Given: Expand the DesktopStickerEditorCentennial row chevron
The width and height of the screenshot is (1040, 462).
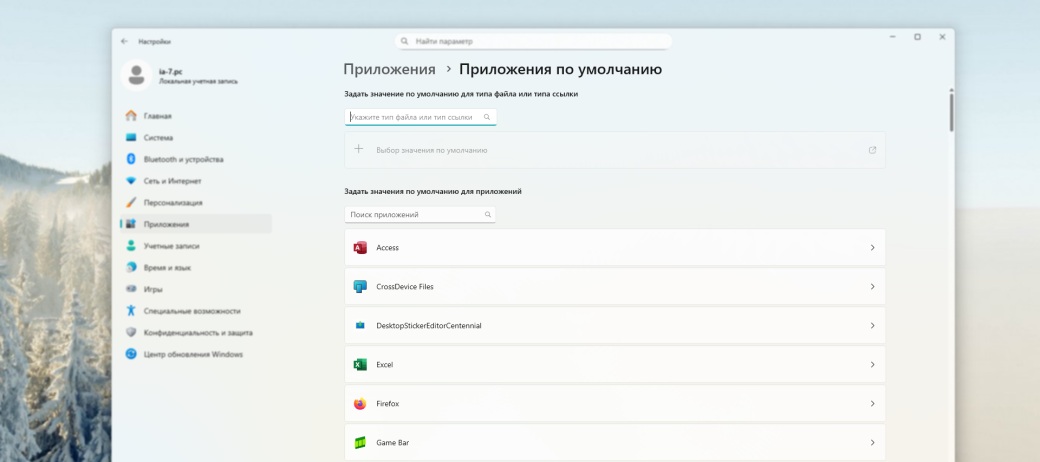Looking at the screenshot, I should point(872,325).
